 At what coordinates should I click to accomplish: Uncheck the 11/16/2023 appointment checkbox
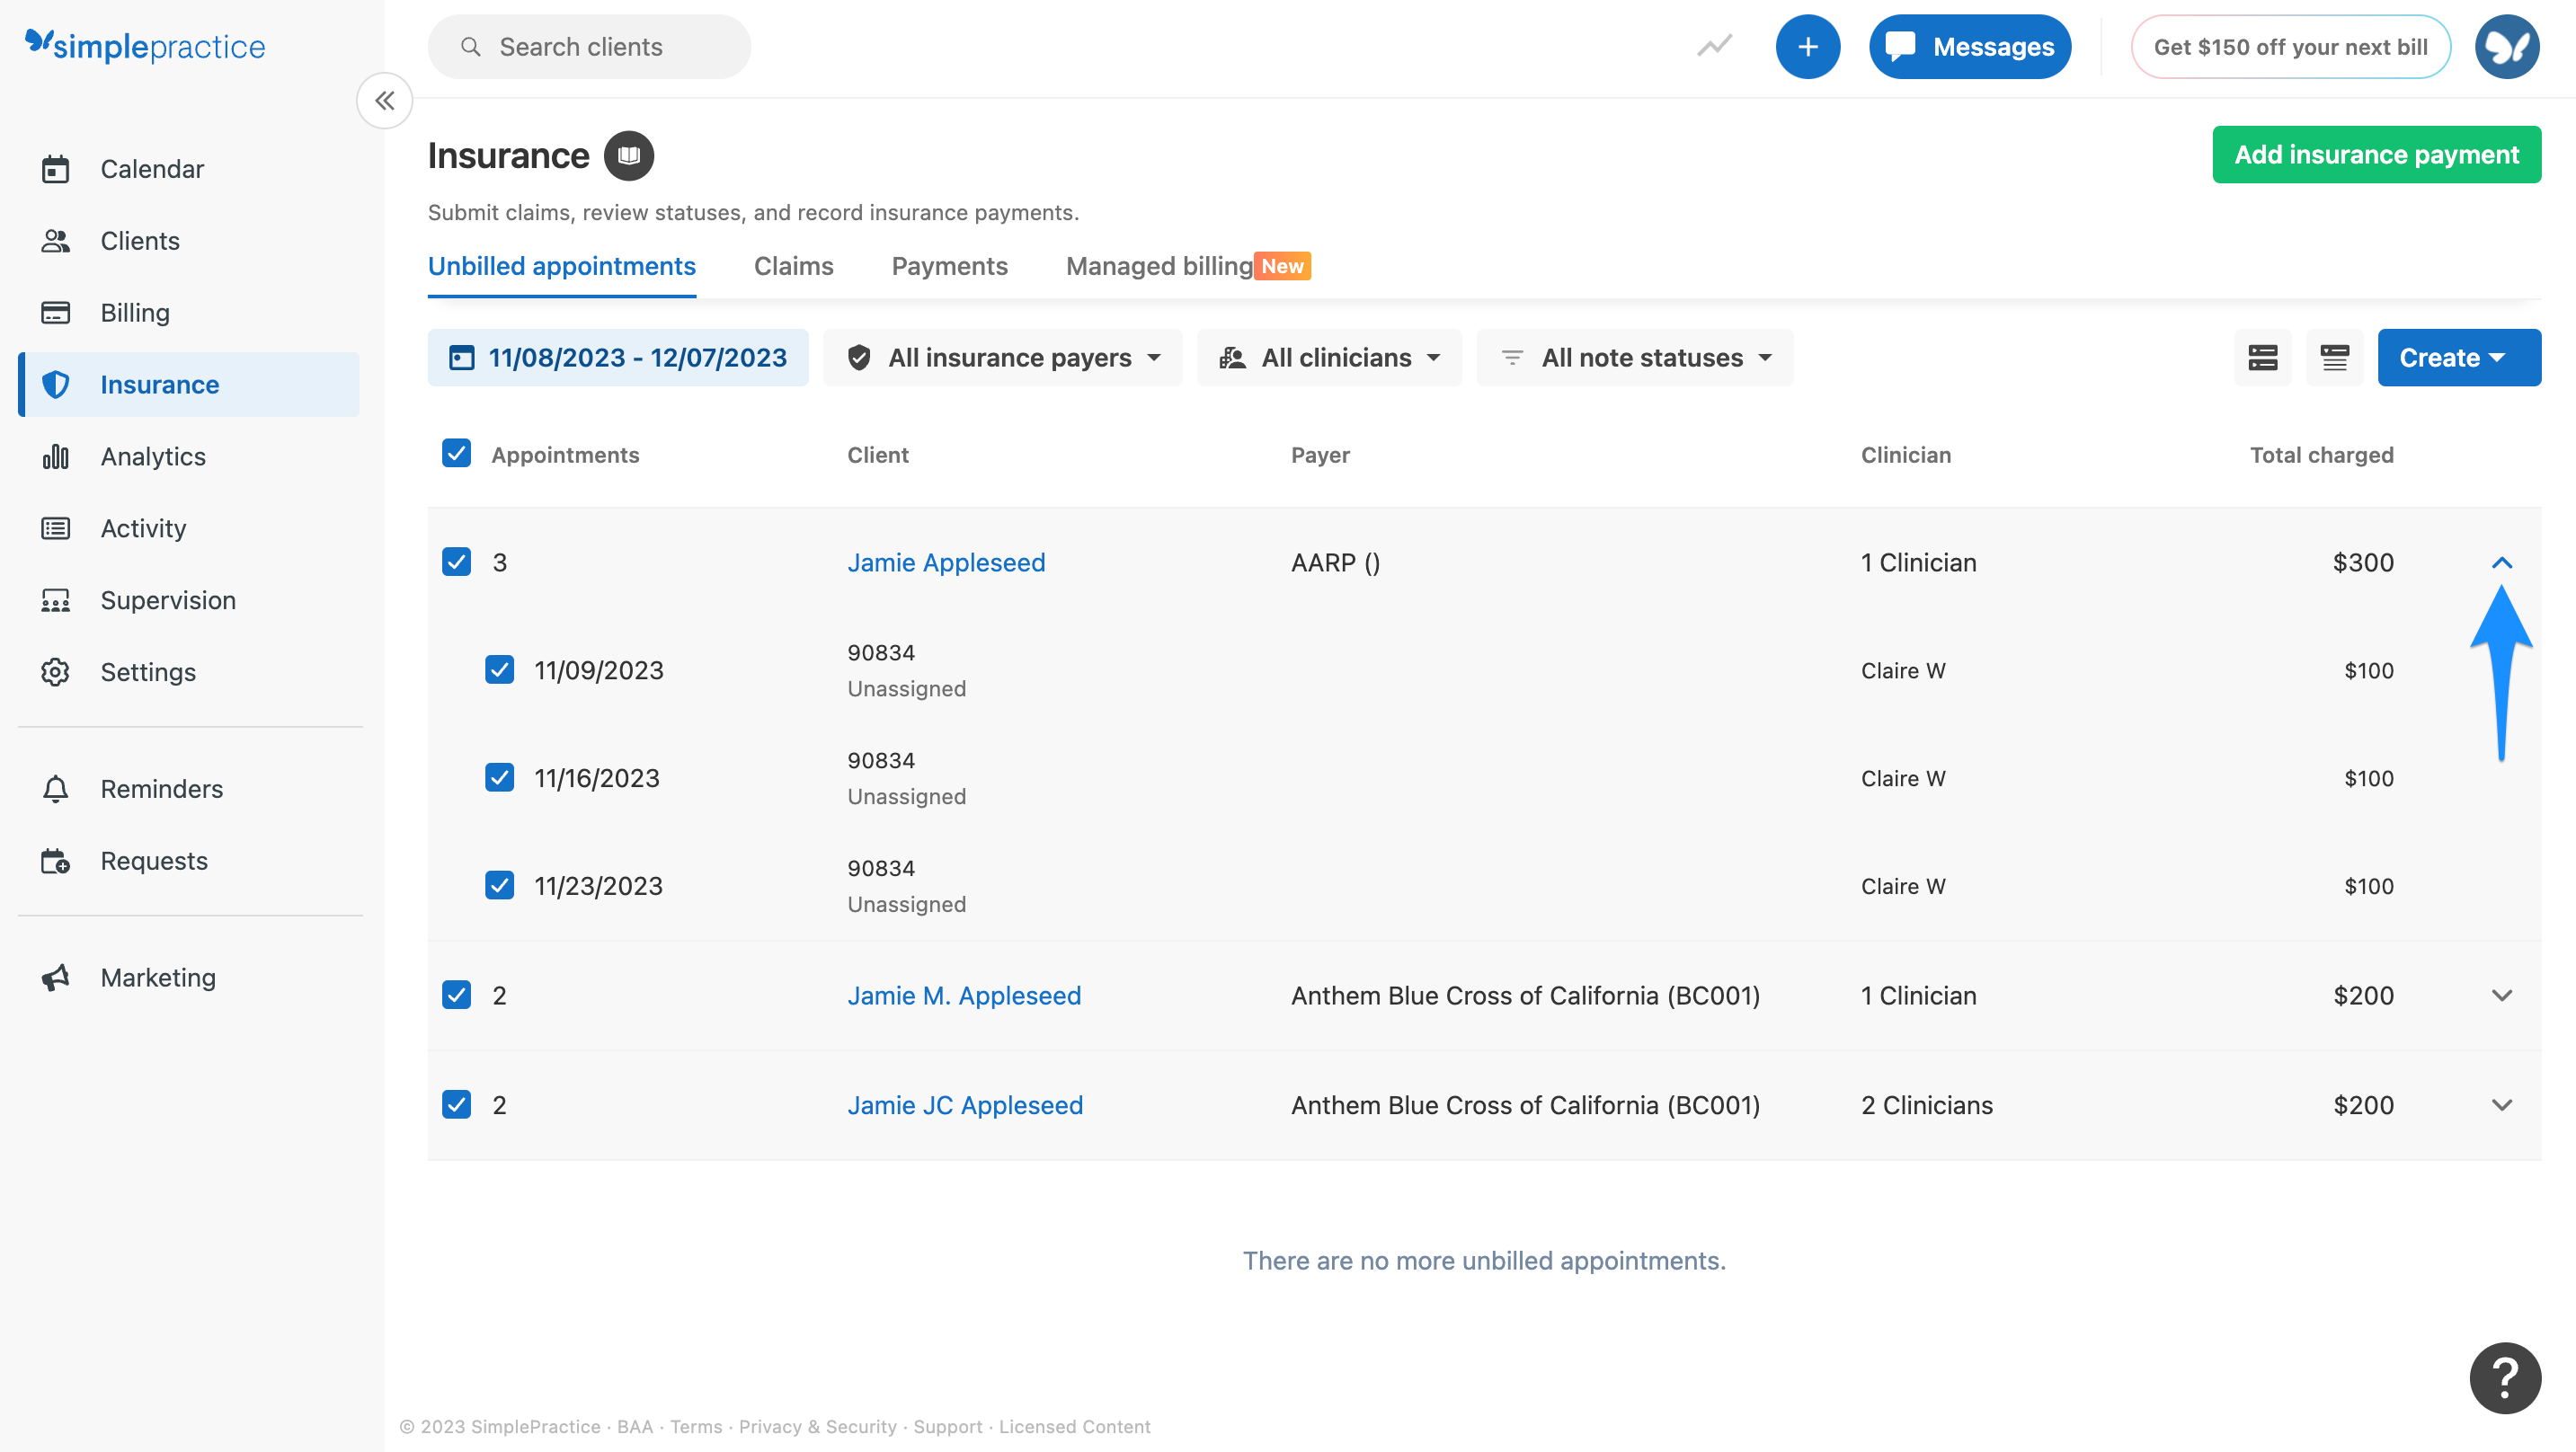[500, 778]
